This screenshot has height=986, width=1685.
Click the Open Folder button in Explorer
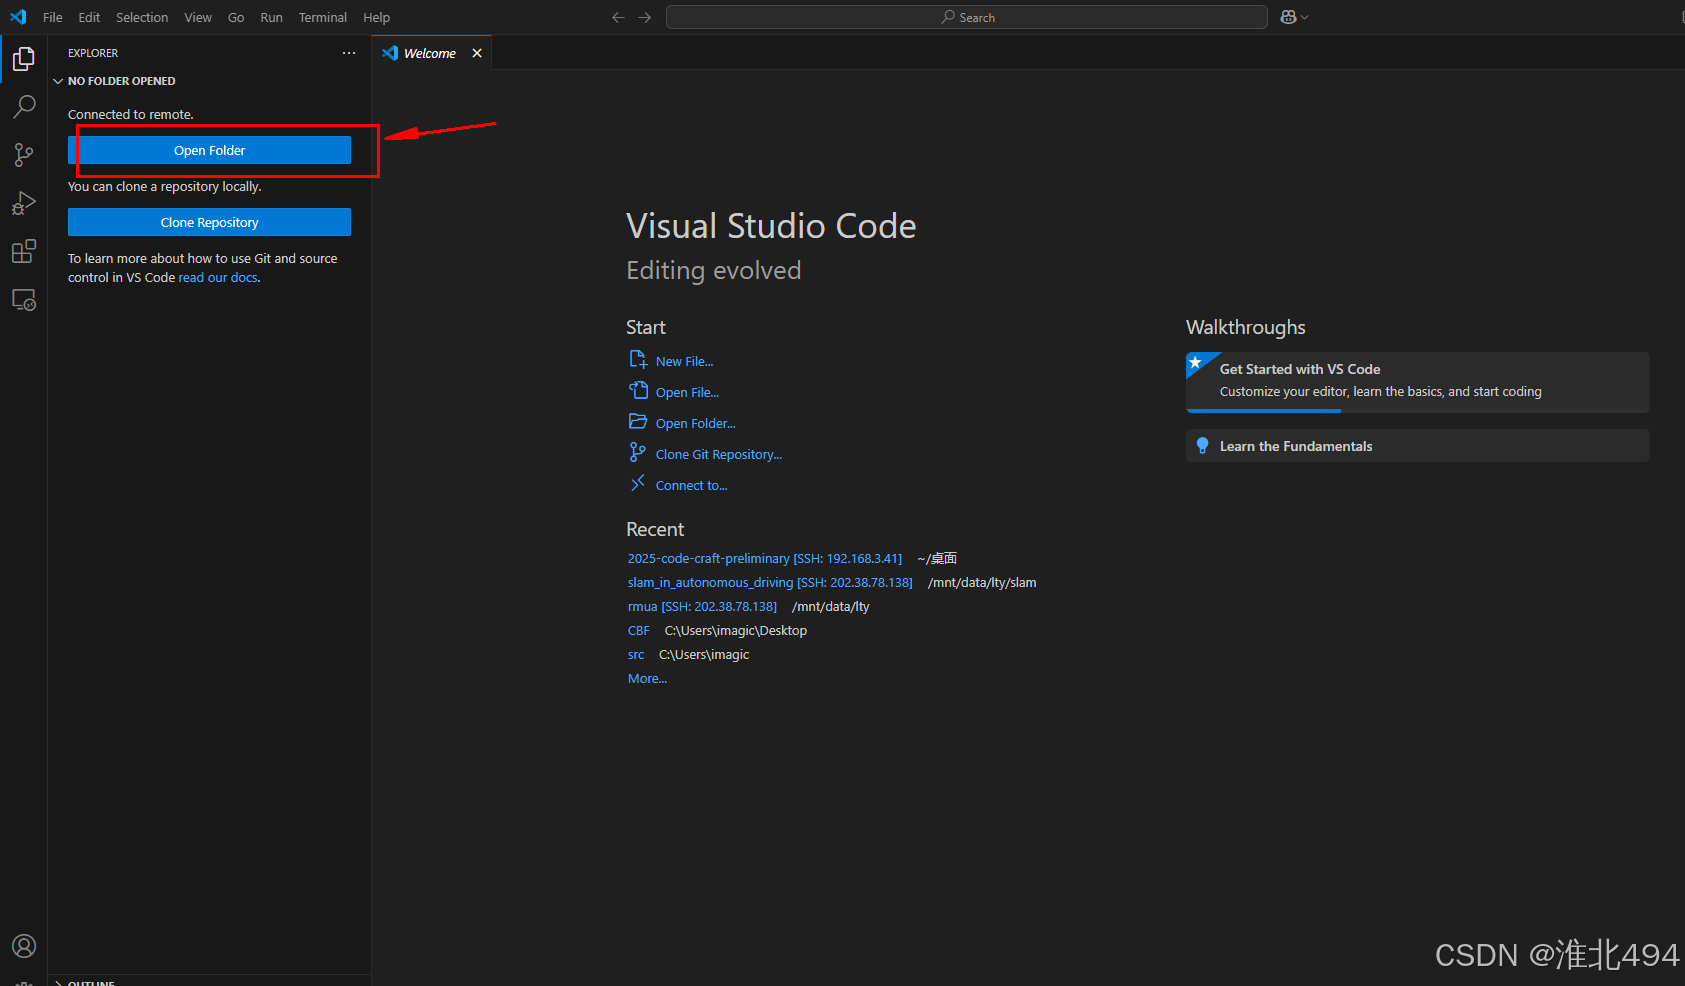209,150
